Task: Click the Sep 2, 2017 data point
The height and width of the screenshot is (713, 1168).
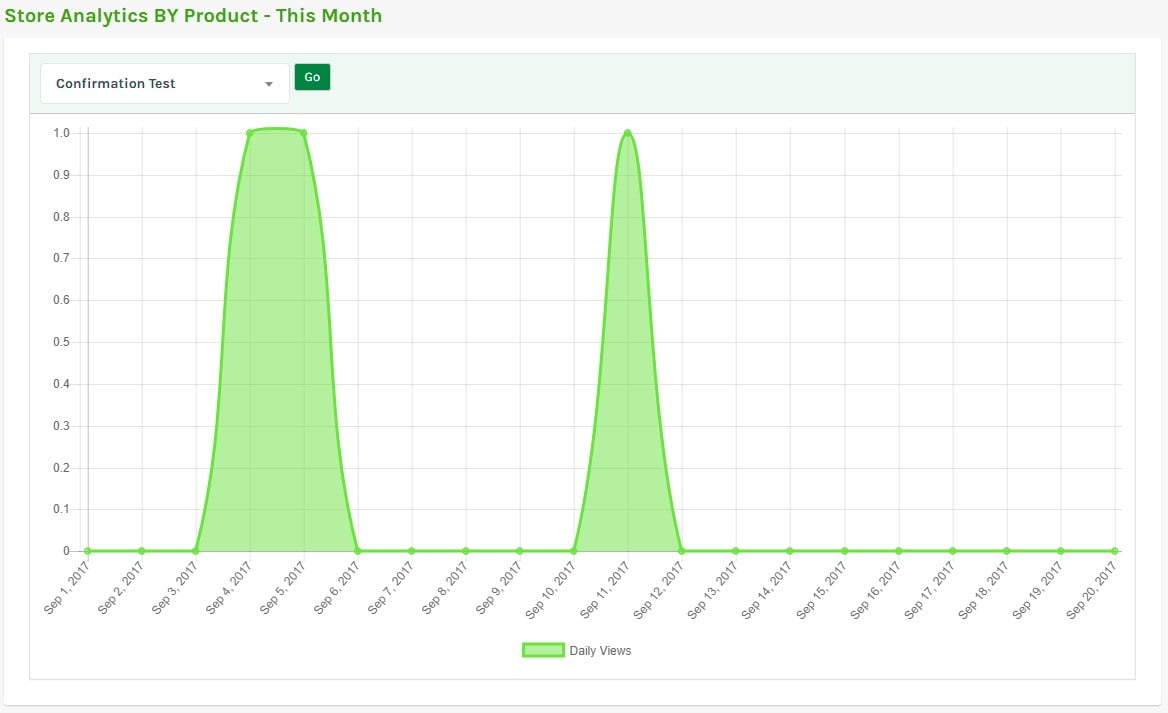Action: point(142,551)
